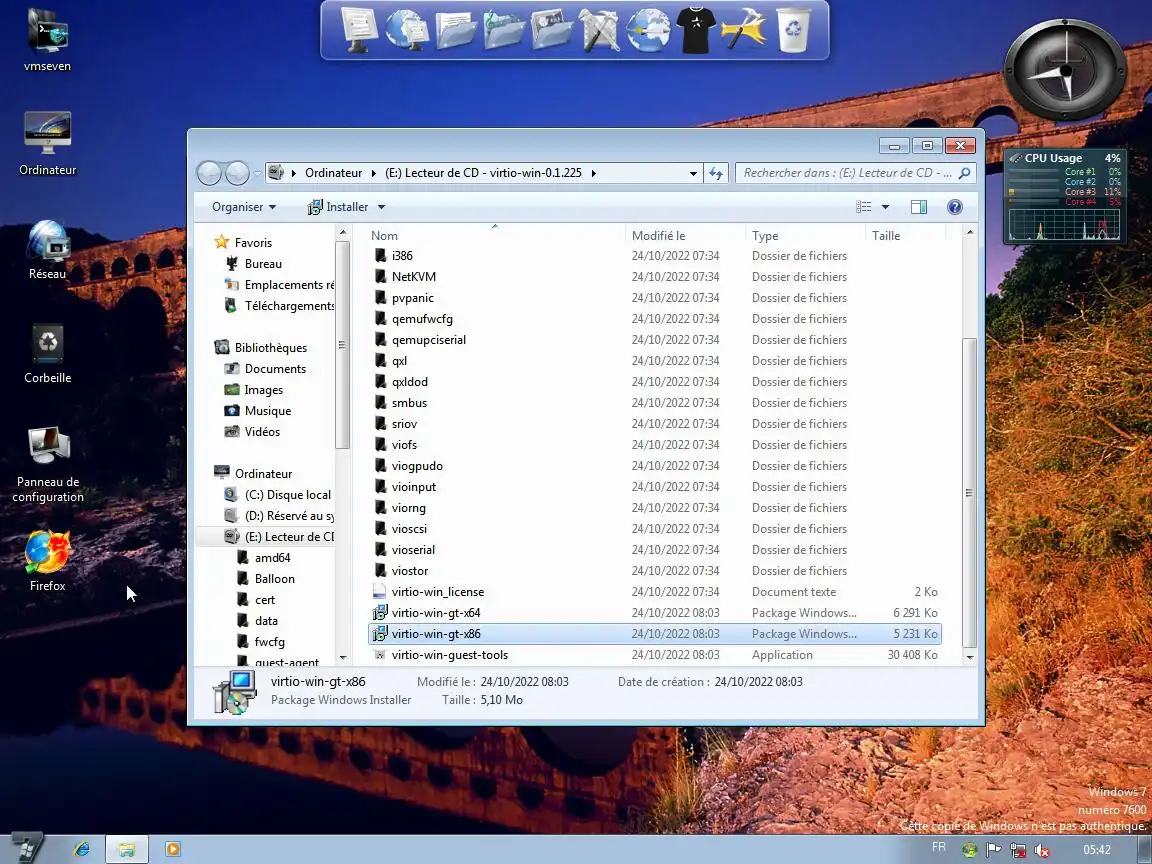Click the analog clock gadget
The height and width of the screenshot is (864, 1152).
tap(1065, 71)
